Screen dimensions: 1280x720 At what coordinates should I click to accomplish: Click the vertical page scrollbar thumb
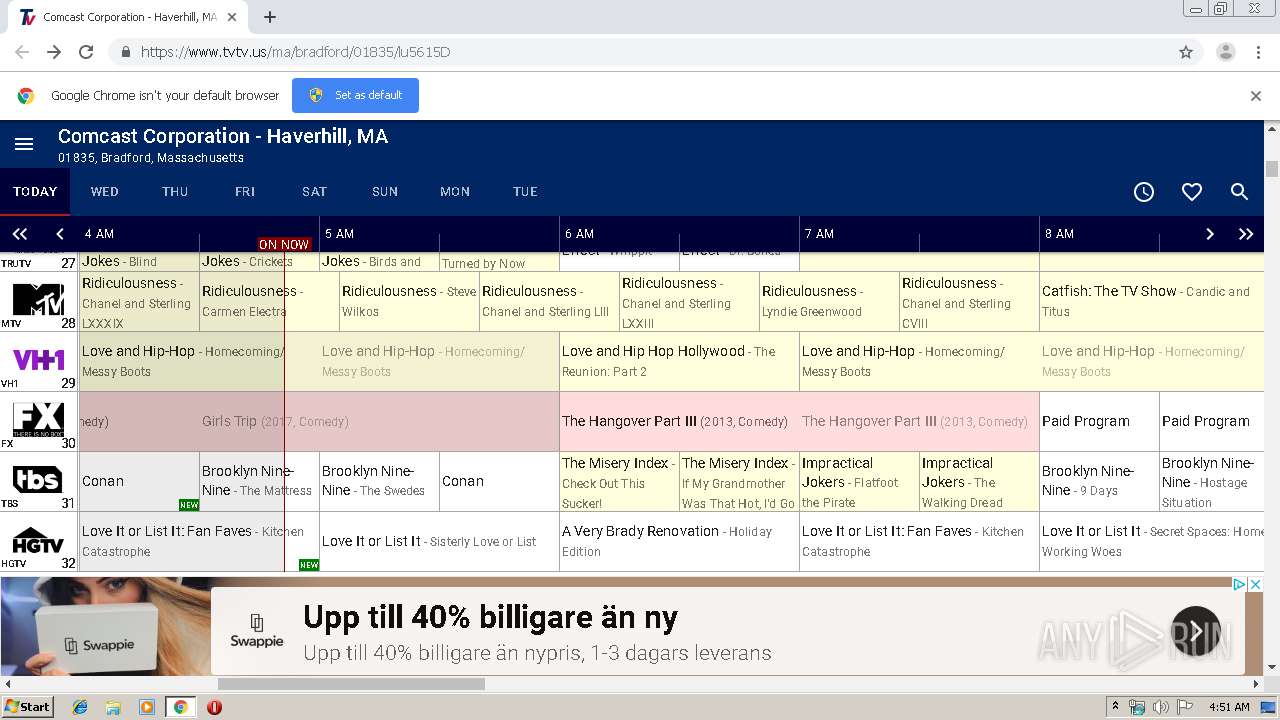coord(1272,168)
